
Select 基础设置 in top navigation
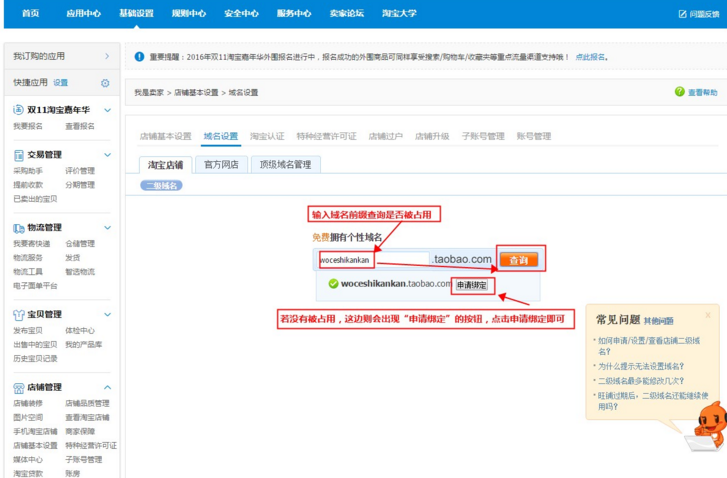click(136, 13)
